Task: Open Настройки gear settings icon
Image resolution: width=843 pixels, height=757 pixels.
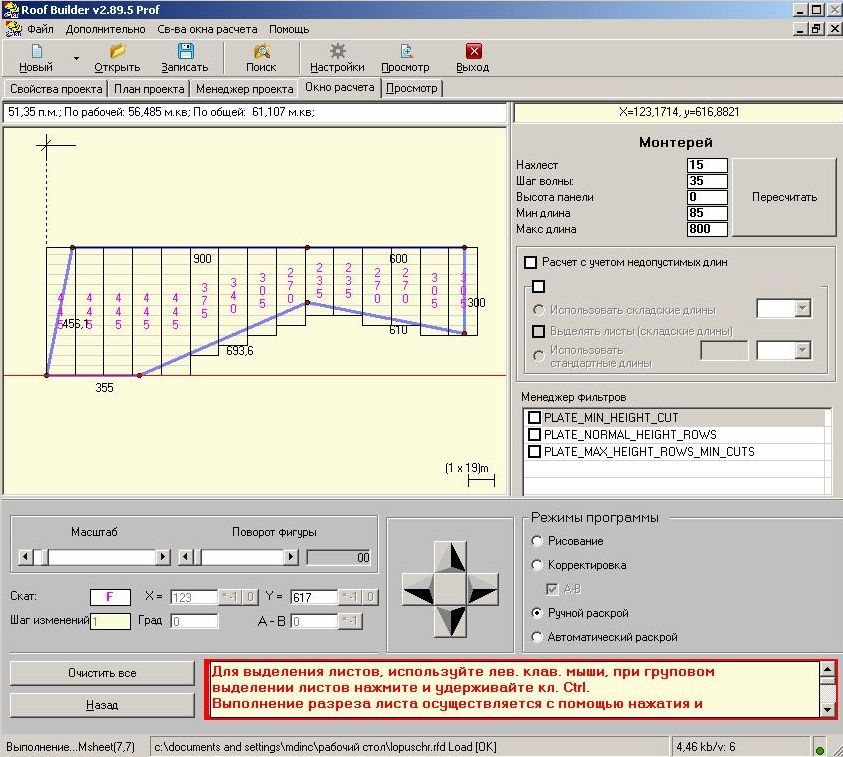Action: point(338,51)
